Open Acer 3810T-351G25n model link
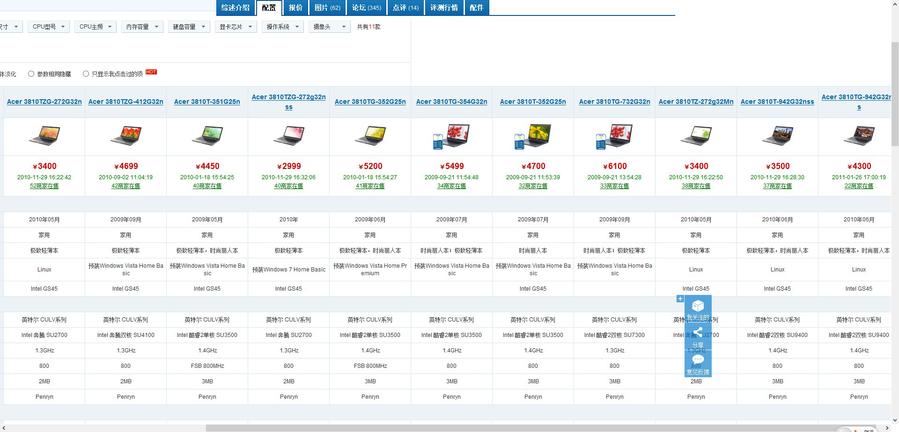 208,102
